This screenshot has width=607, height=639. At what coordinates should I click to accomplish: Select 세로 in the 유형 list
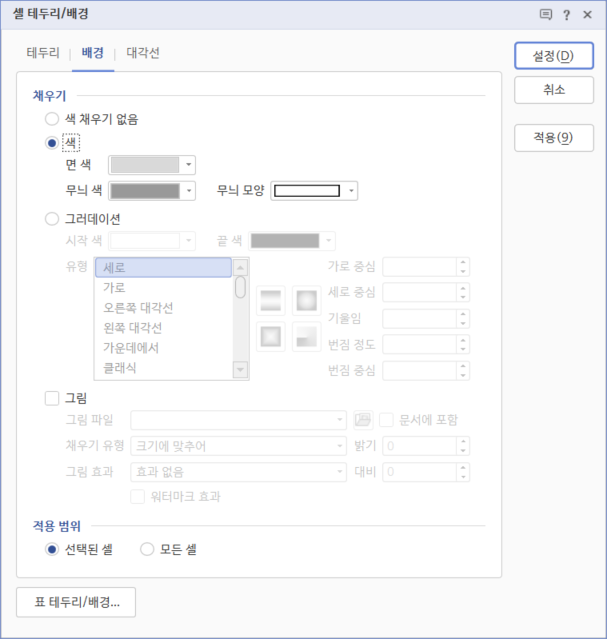coord(163,268)
